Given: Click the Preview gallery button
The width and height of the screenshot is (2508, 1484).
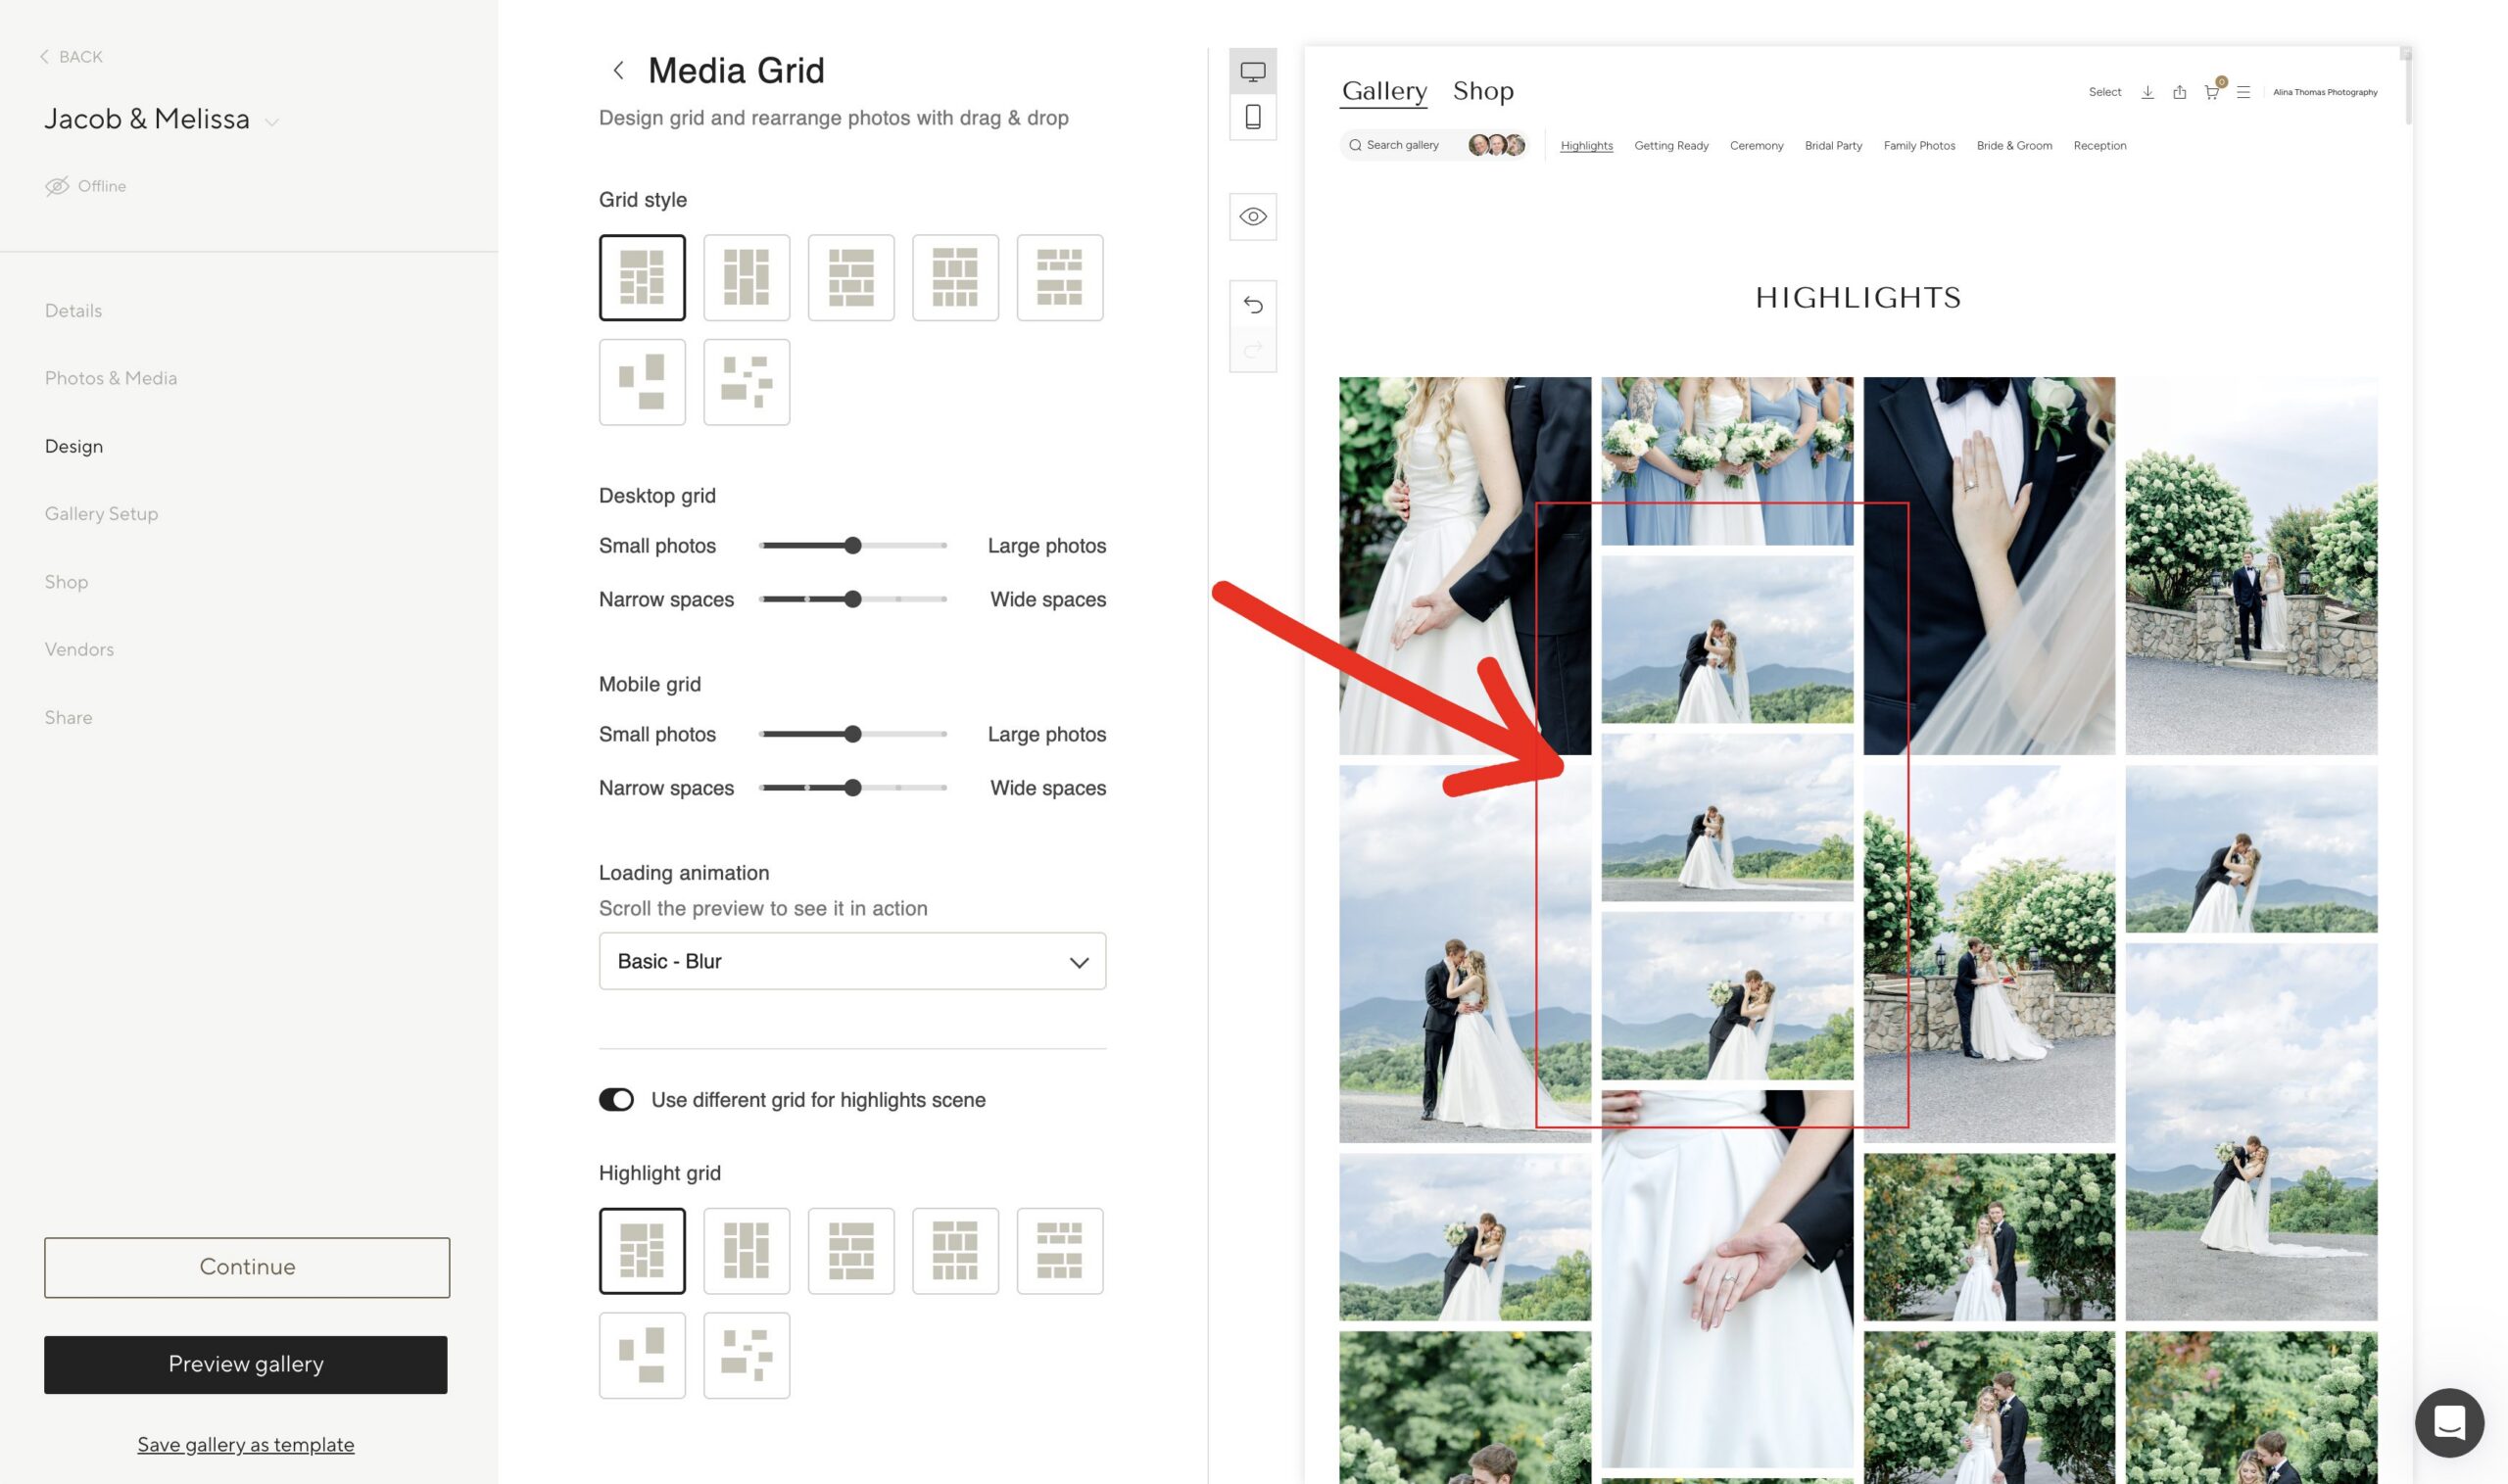Looking at the screenshot, I should 246,1364.
